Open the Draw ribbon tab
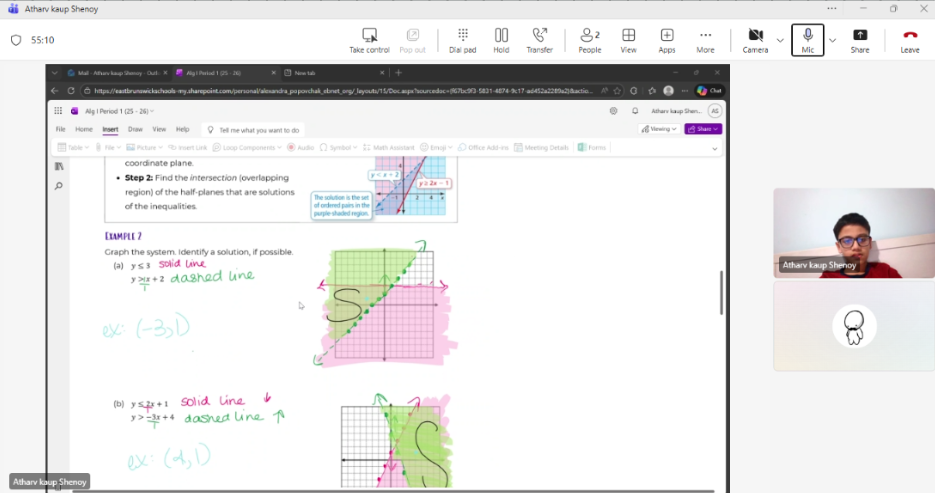Screen dimensions: 935x493 tap(135, 129)
